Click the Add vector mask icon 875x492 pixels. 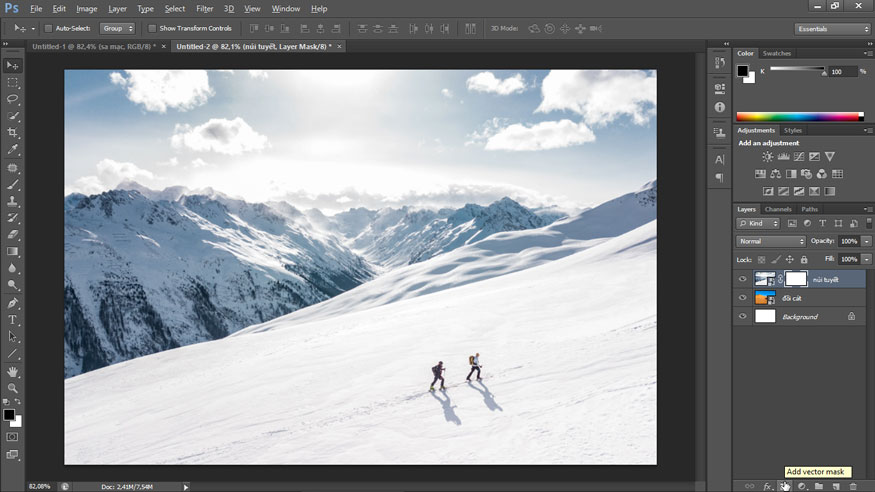[x=785, y=486]
